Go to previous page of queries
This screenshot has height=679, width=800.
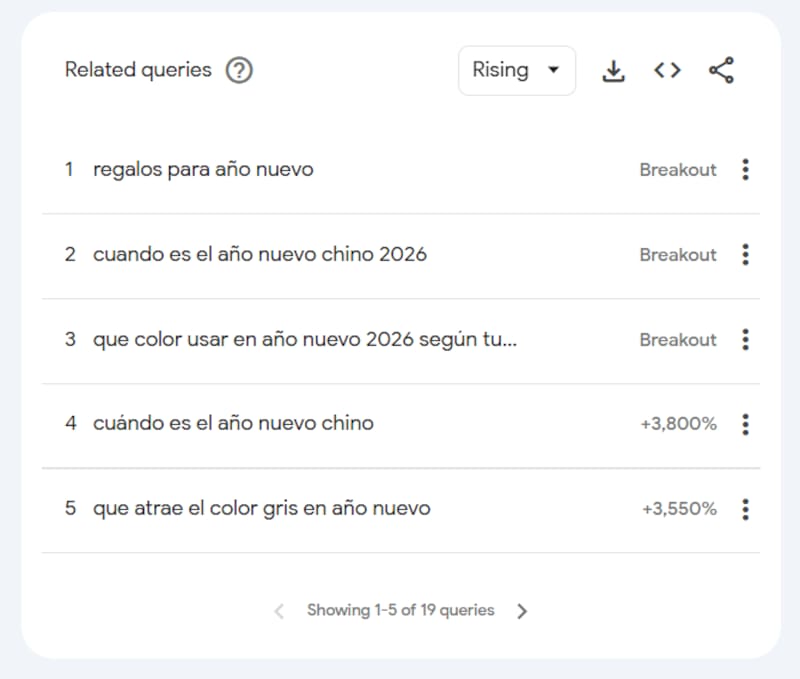coord(279,611)
